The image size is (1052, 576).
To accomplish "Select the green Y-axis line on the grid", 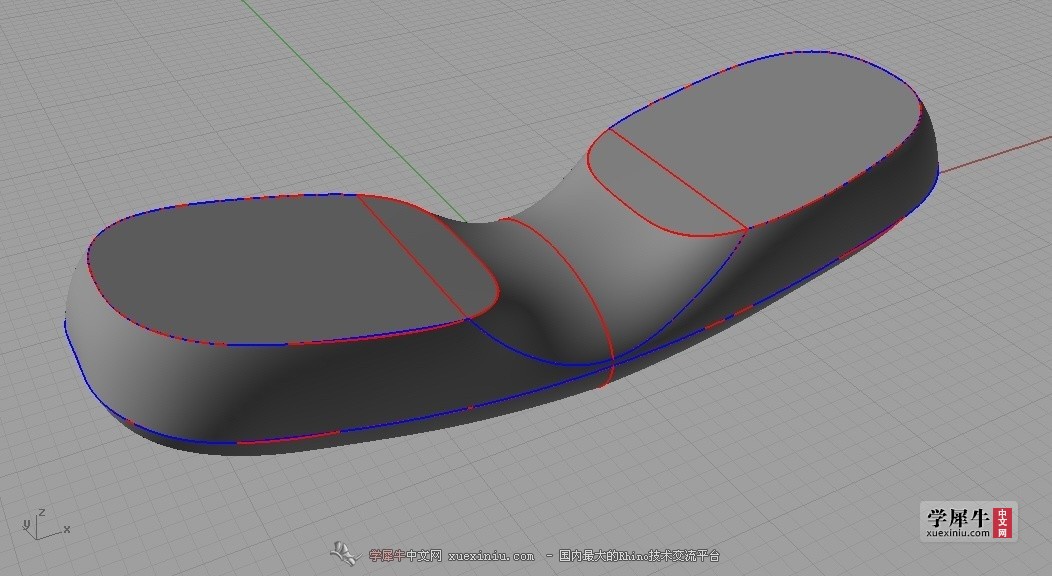I will pos(354,111).
